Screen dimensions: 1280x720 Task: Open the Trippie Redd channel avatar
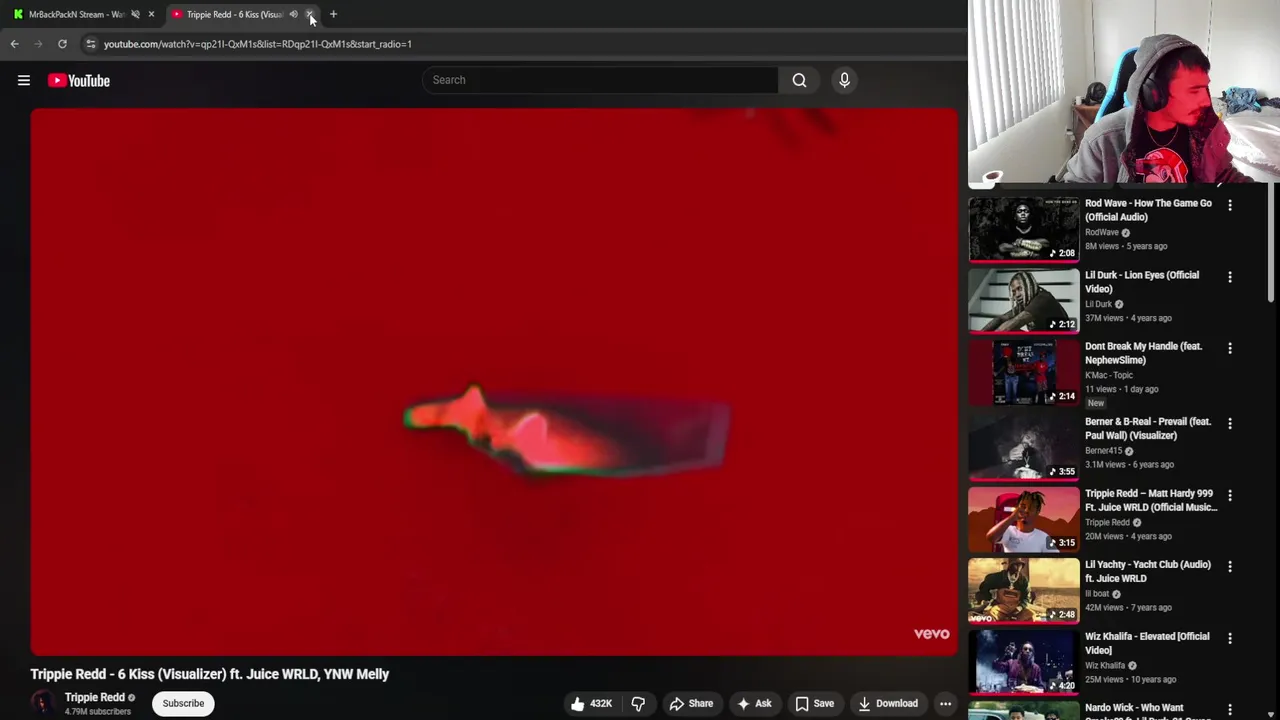pos(42,703)
